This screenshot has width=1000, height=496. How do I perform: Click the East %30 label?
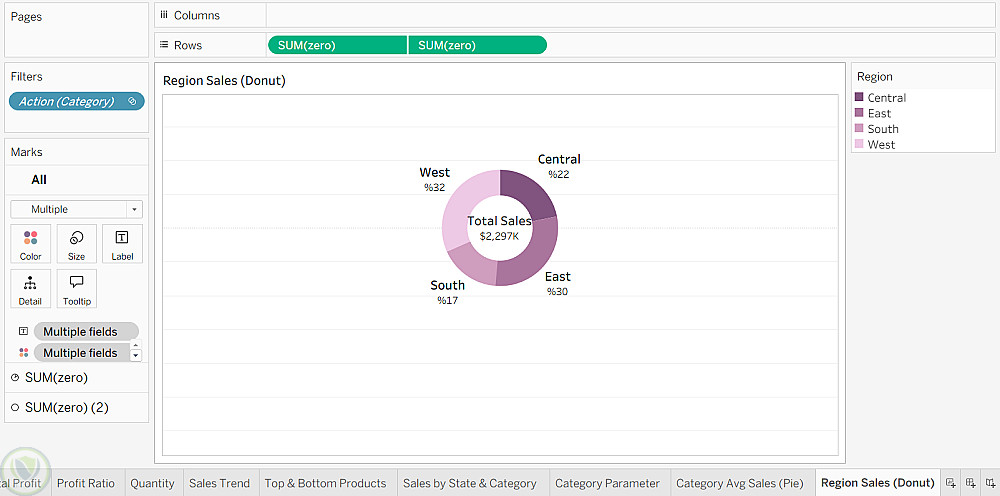557,283
